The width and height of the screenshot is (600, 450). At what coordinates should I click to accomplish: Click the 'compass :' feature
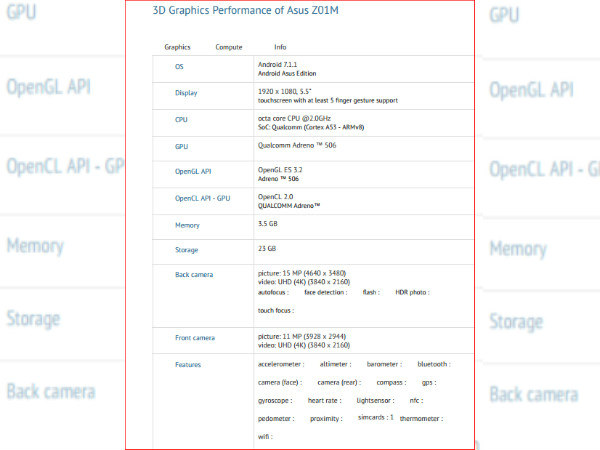pos(391,383)
